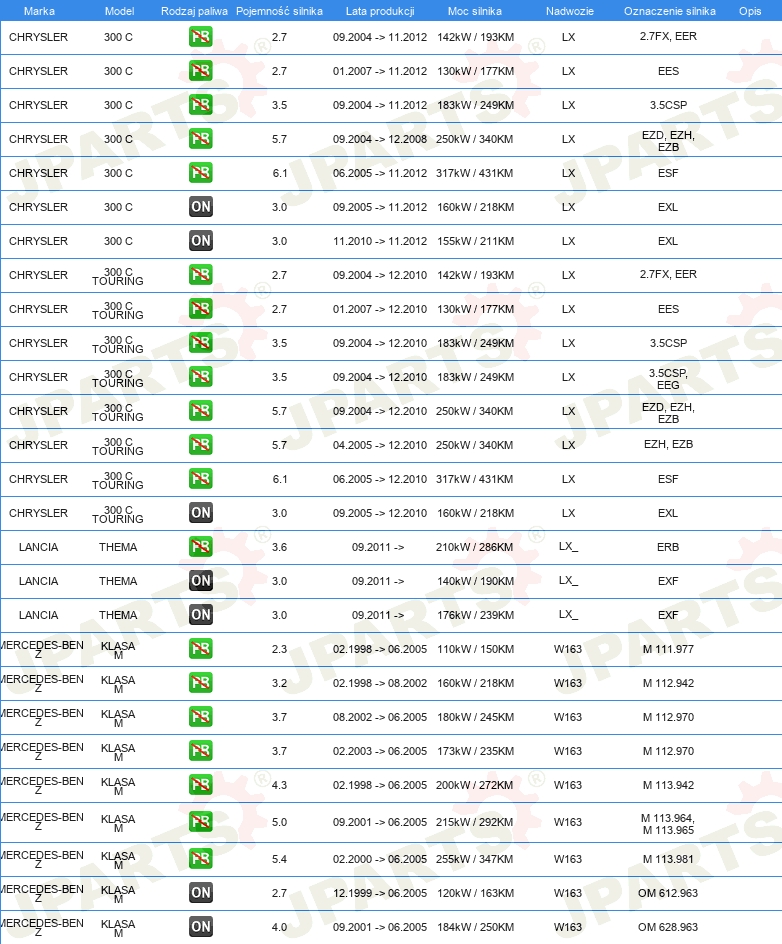The image size is (782, 944).
Task: Click petrol icon in Mercedes 5.0 215kW row
Action: click(x=200, y=822)
